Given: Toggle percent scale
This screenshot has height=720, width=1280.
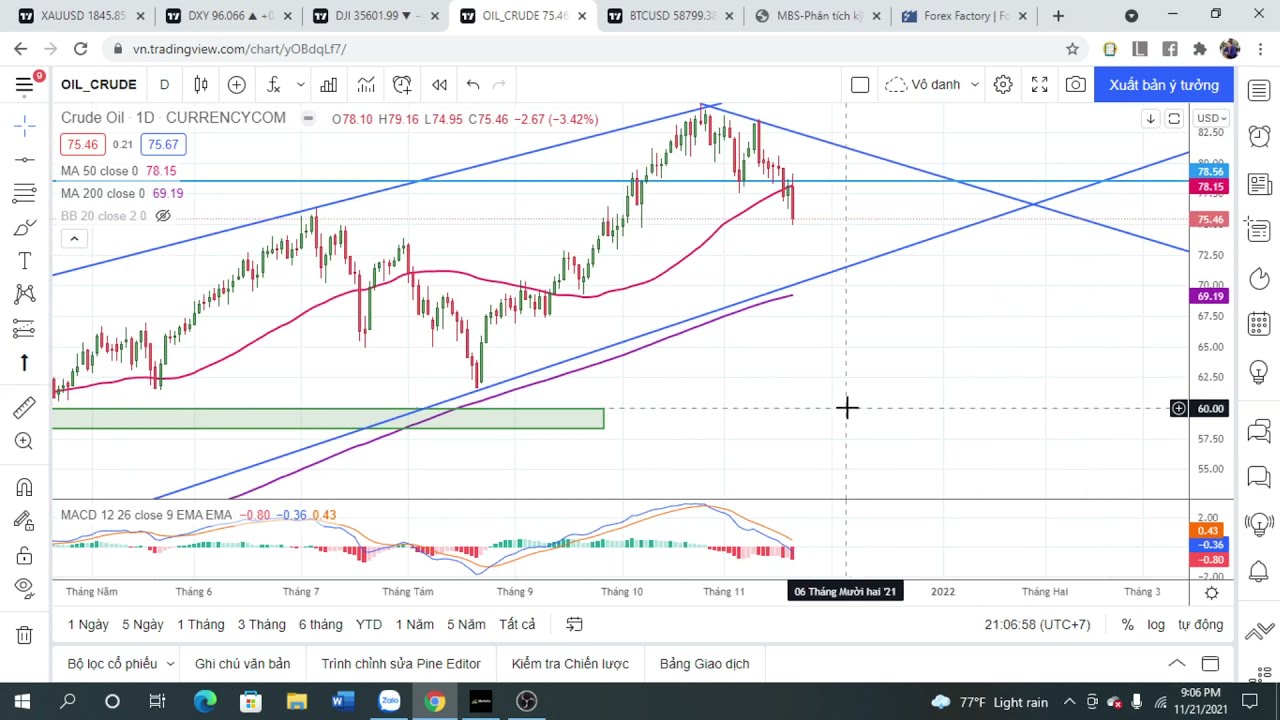Looking at the screenshot, I should [x=1127, y=624].
